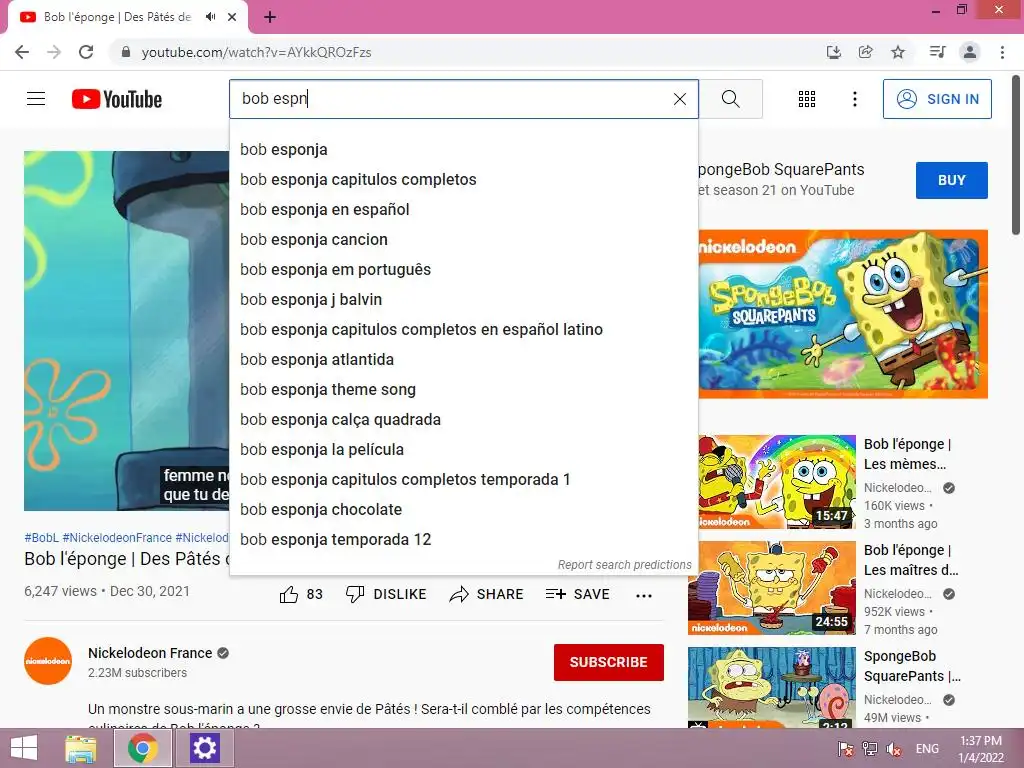
Task: Open the Chrome profile avatar
Action: click(x=970, y=52)
